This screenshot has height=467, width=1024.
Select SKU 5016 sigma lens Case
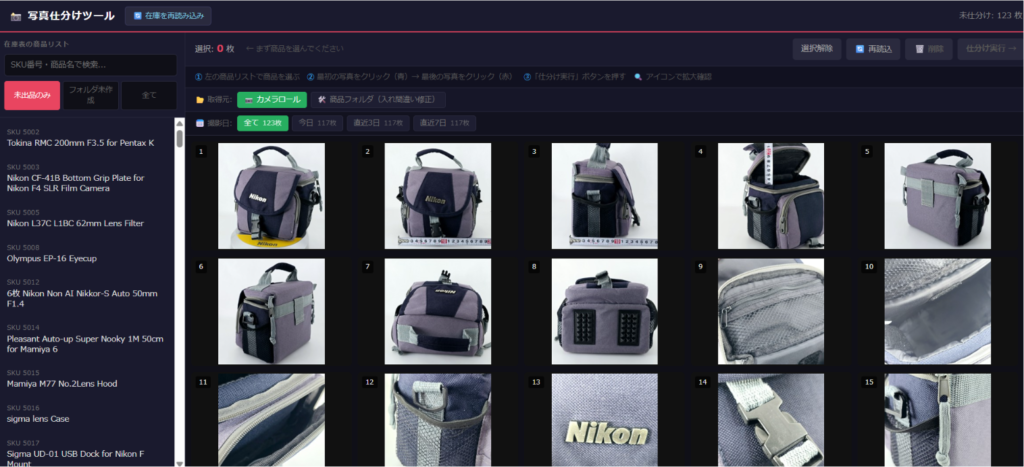click(x=88, y=413)
